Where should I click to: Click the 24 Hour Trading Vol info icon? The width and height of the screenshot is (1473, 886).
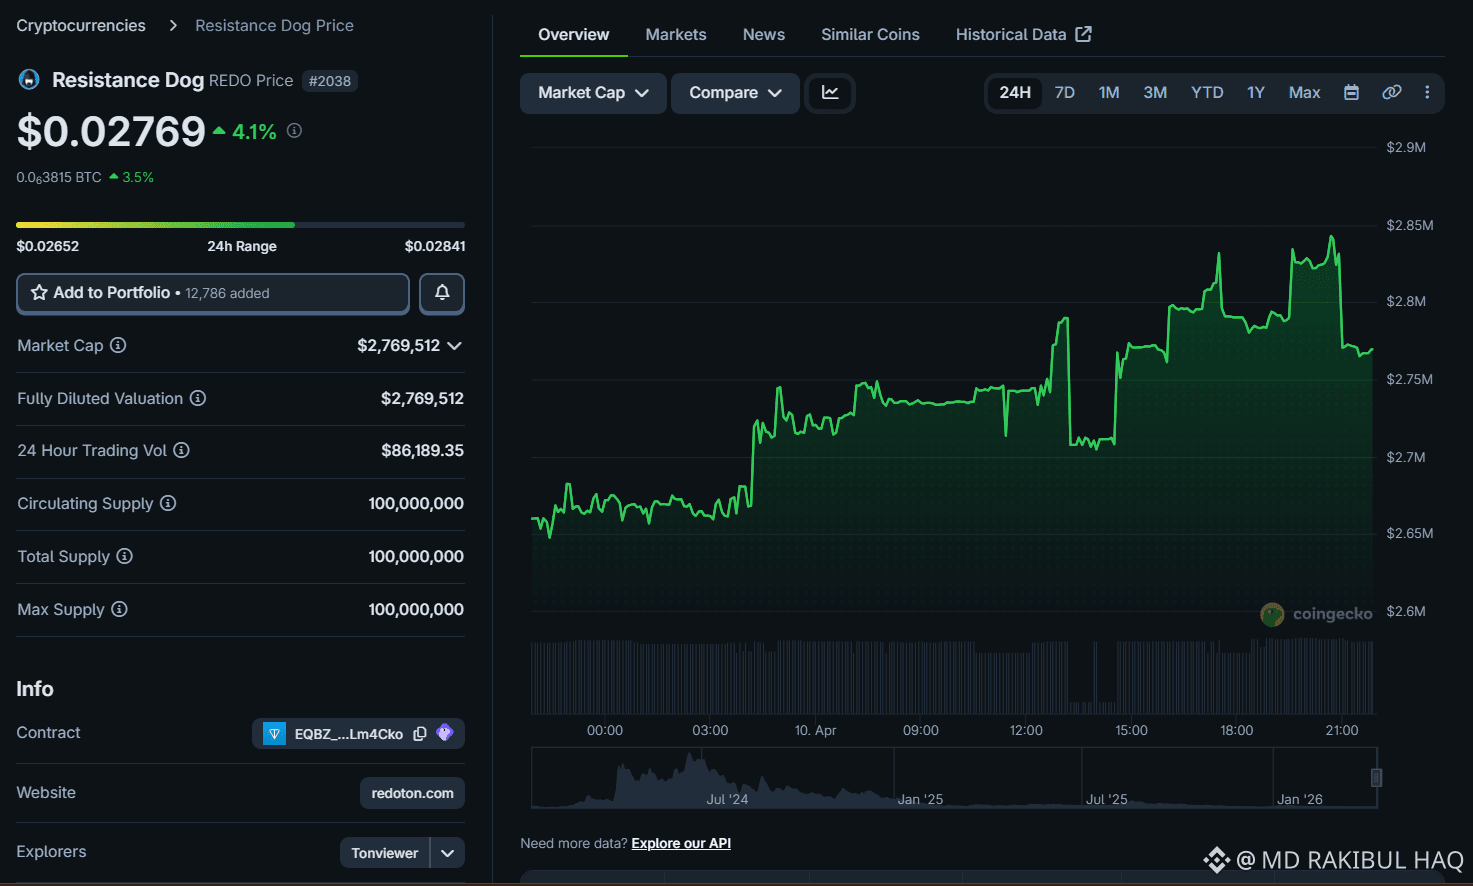181,450
